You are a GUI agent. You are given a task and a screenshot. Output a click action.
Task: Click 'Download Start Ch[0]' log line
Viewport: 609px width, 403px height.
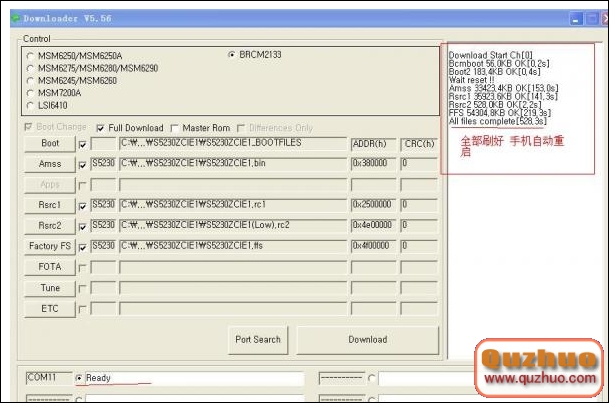[491, 55]
